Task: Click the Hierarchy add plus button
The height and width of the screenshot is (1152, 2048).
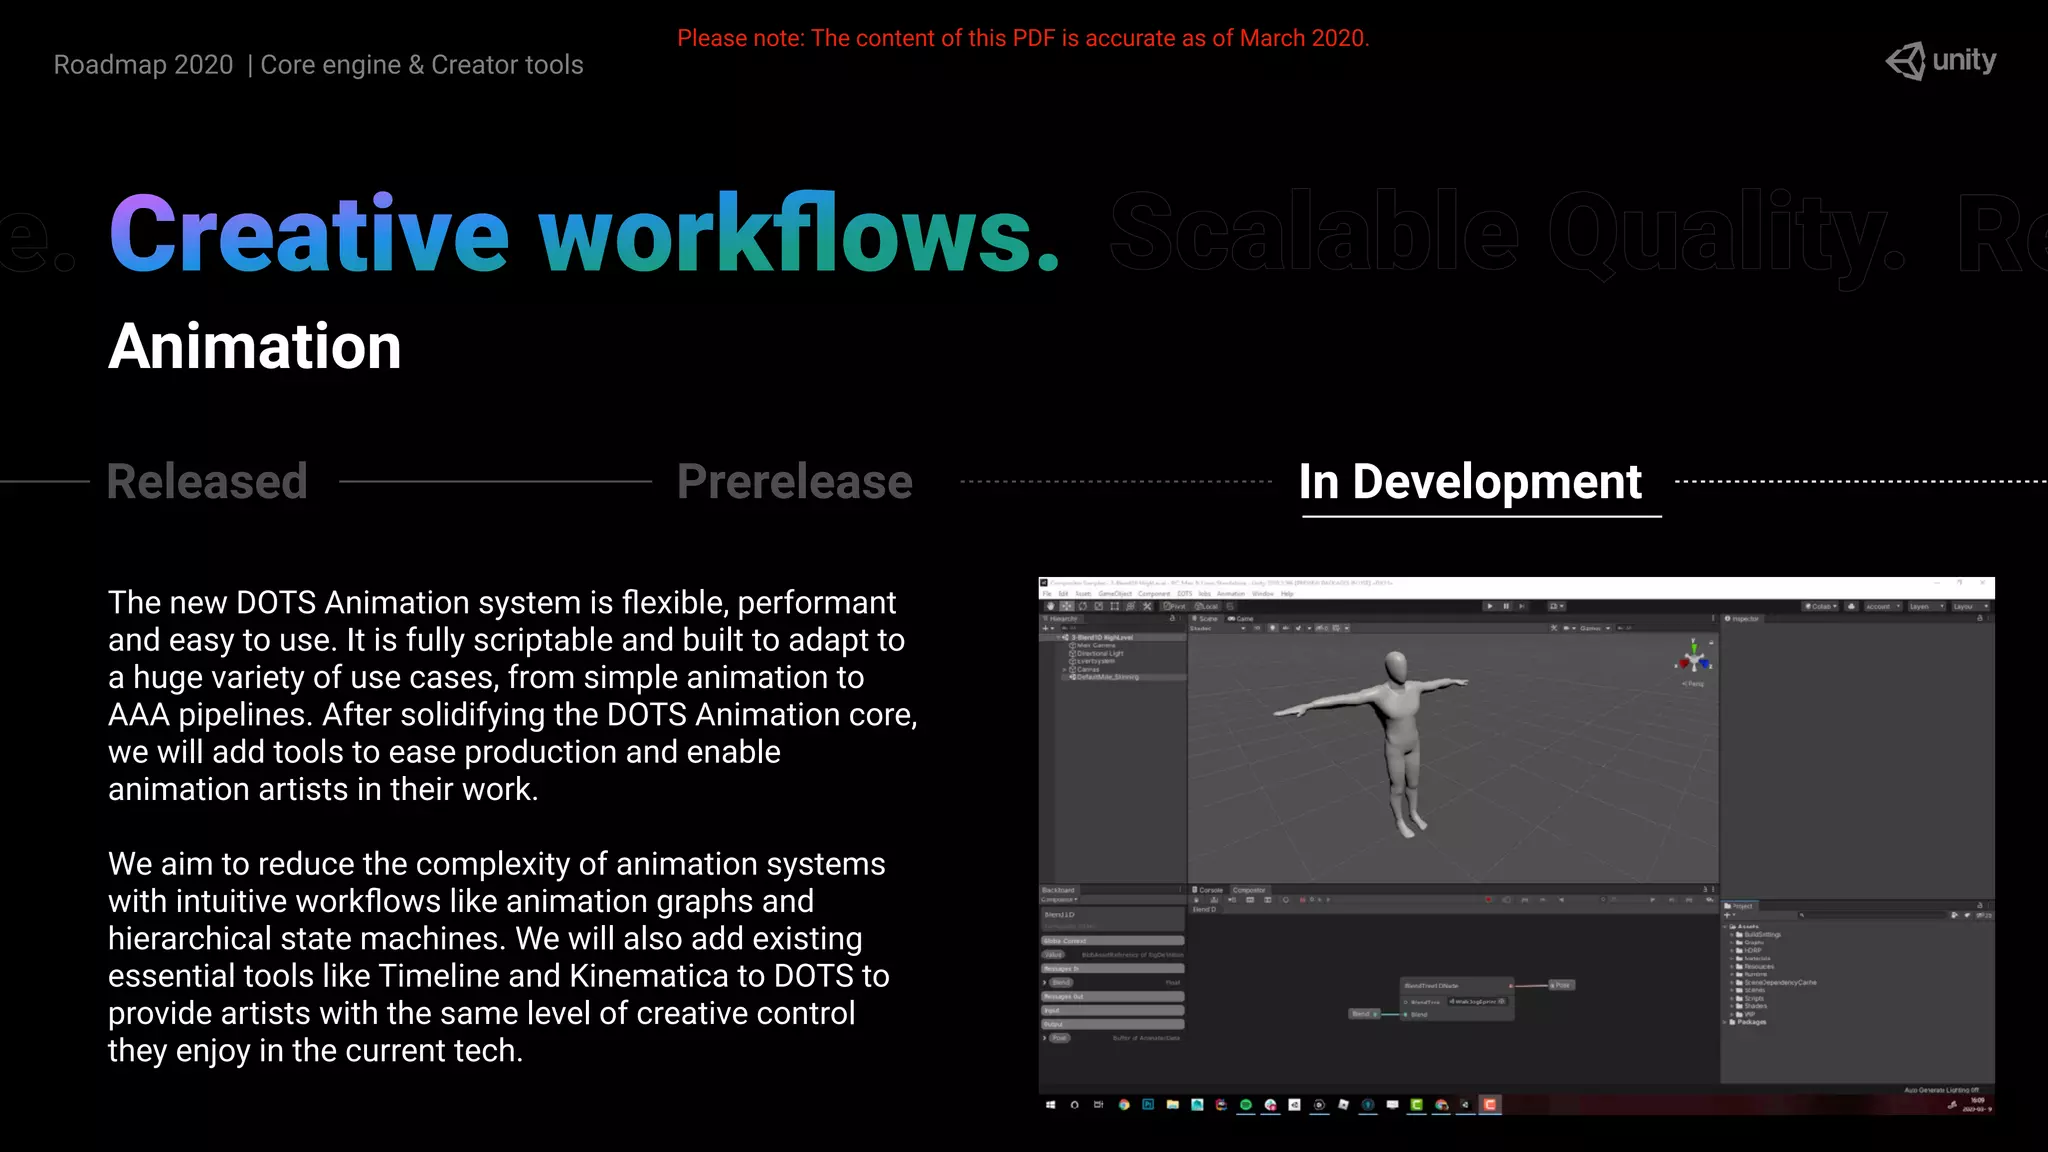Action: (1046, 628)
